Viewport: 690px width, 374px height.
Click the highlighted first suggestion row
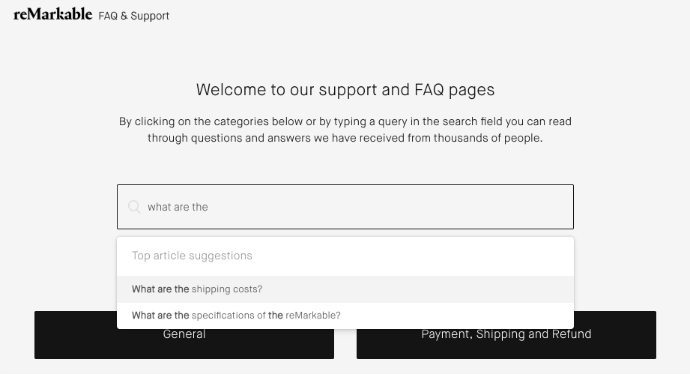click(x=345, y=289)
